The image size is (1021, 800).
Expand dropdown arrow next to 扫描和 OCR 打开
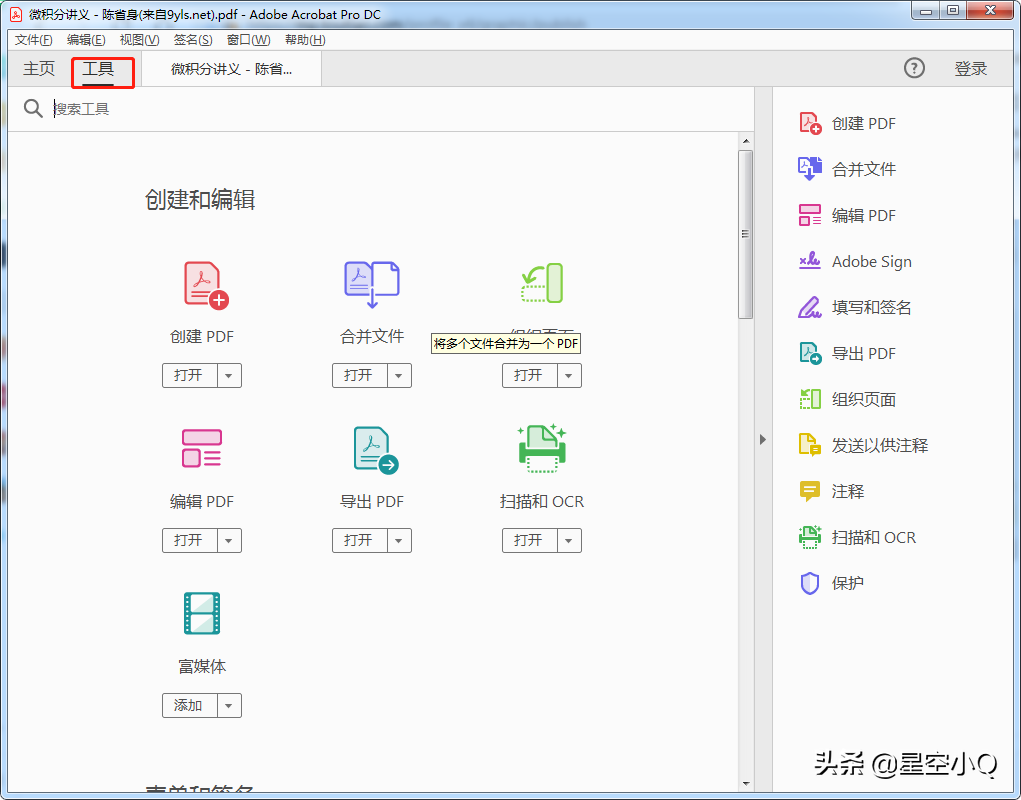tap(569, 540)
